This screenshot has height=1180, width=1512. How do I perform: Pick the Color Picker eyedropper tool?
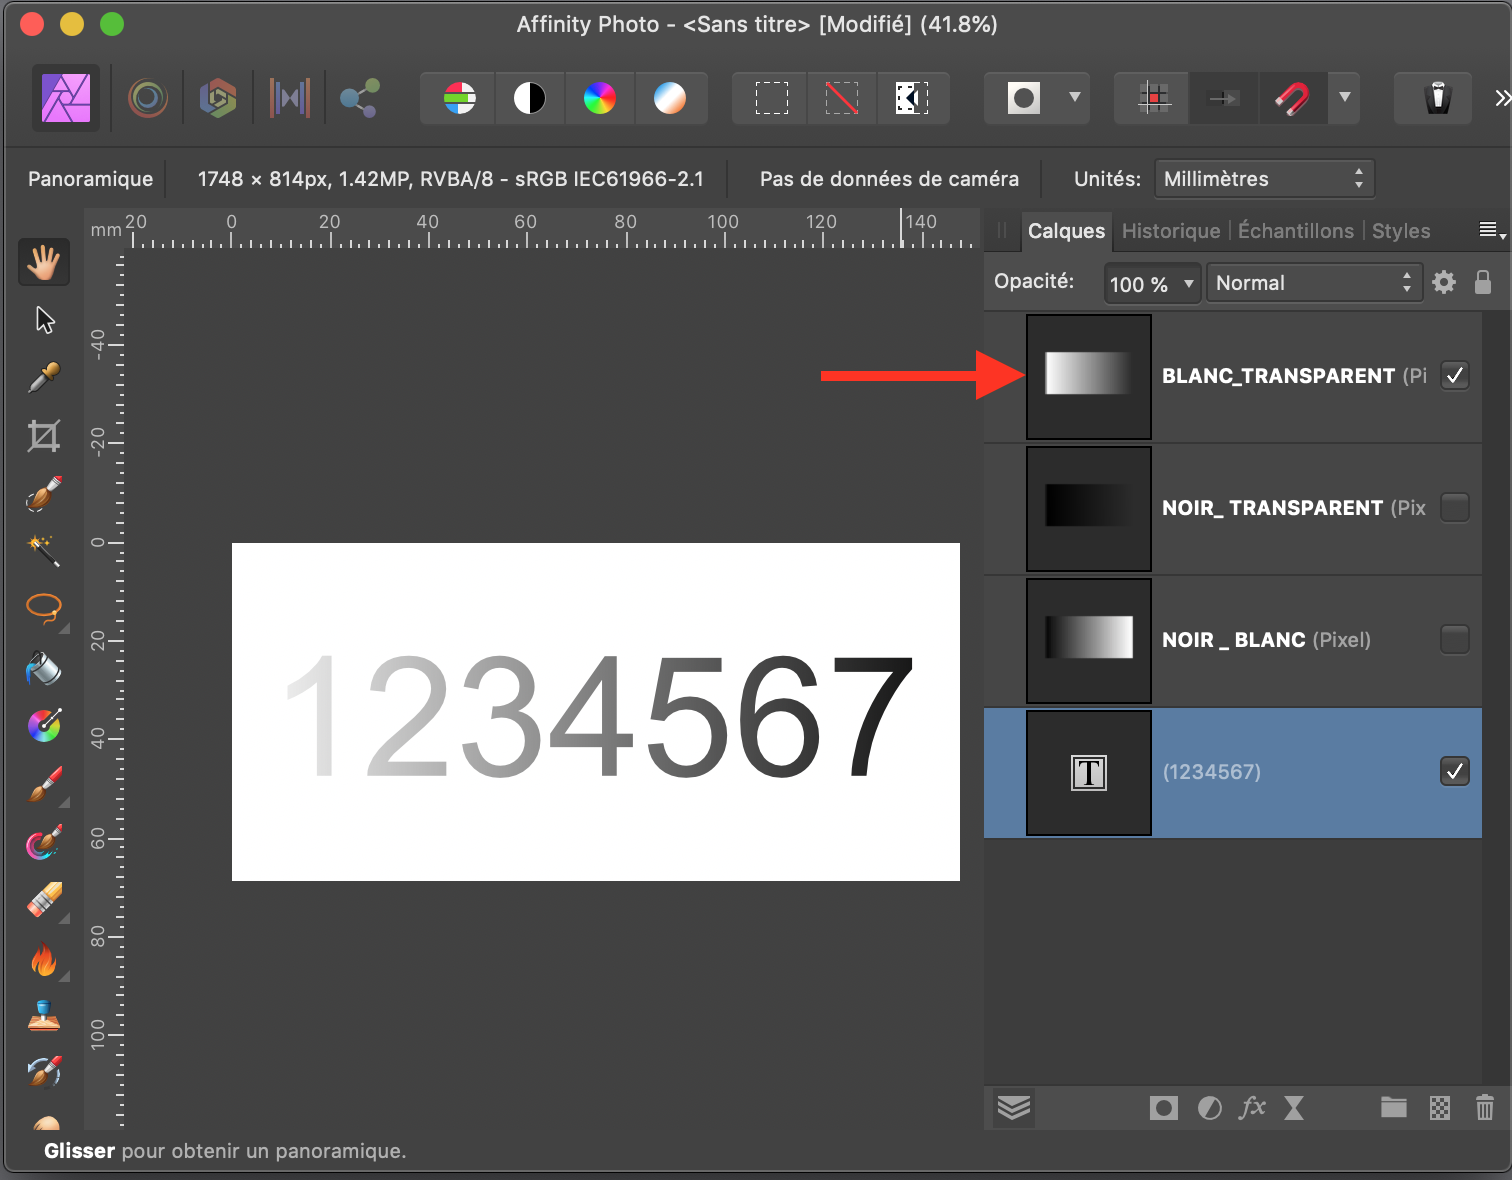(x=44, y=377)
